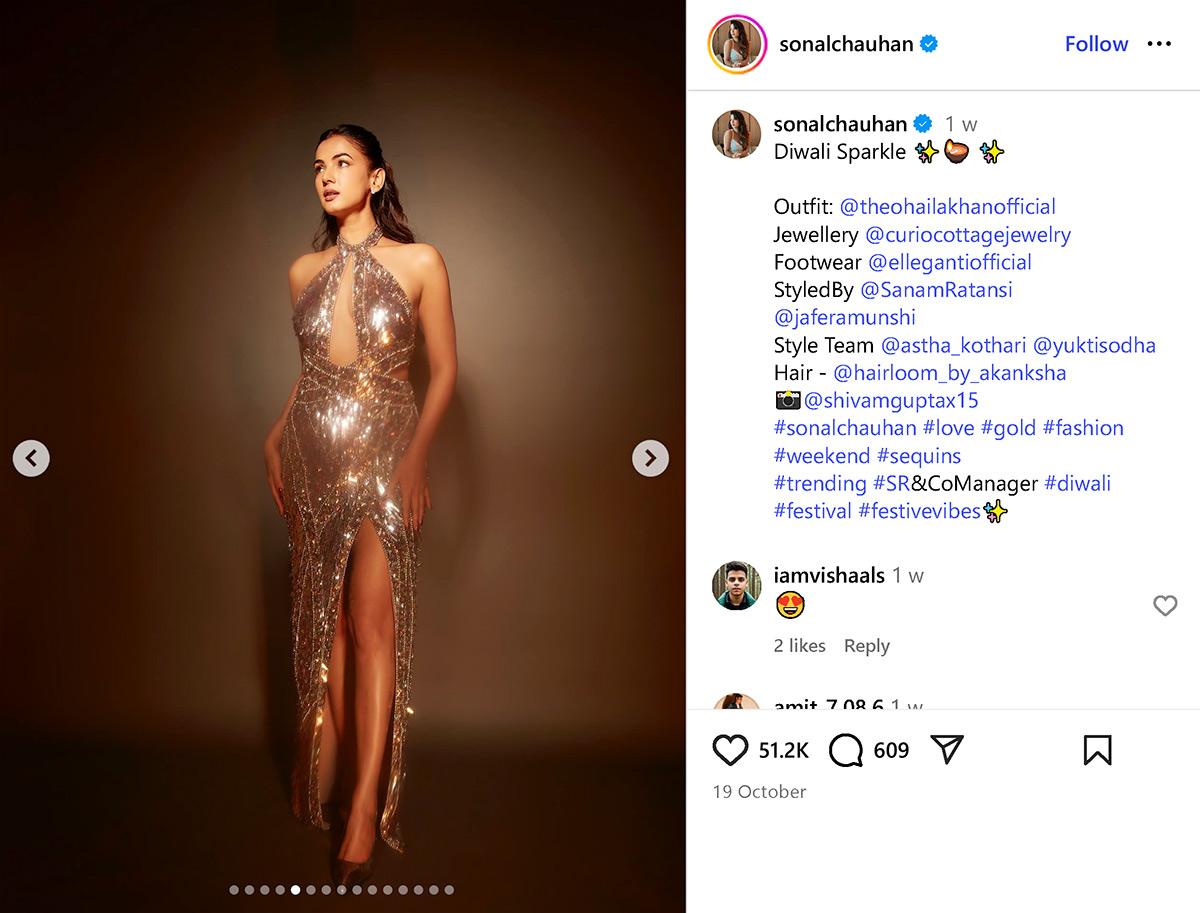Share the post with the paper plane icon

[x=946, y=750]
